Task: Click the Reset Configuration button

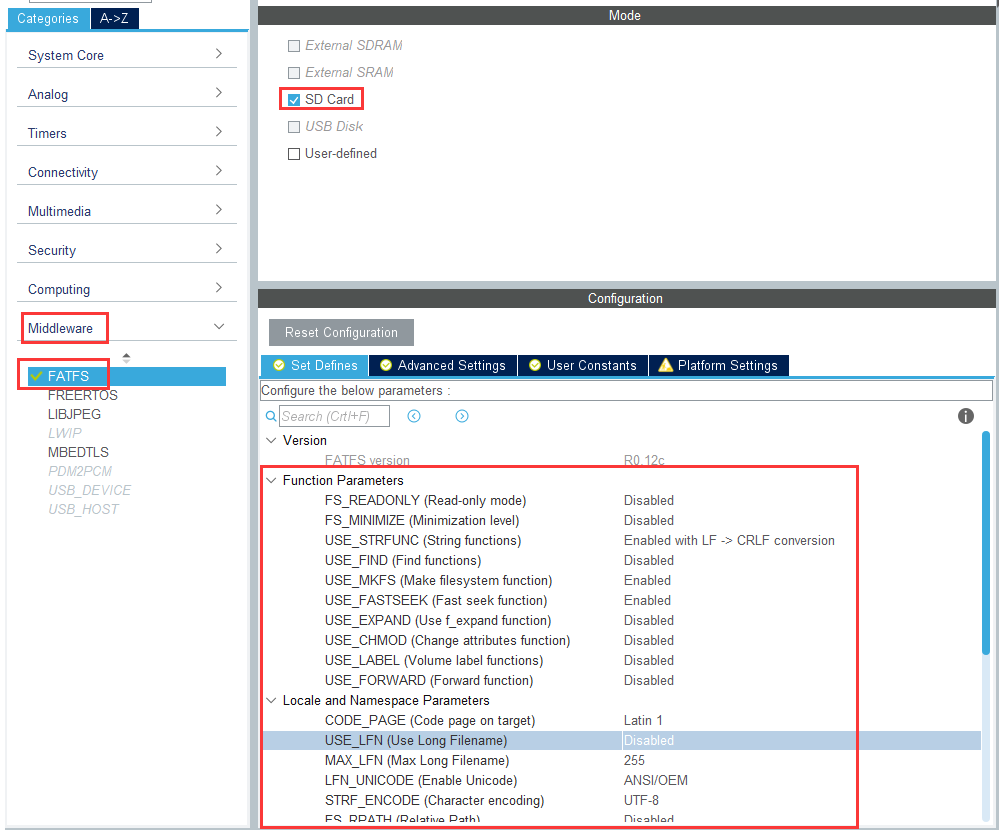Action: (x=341, y=332)
